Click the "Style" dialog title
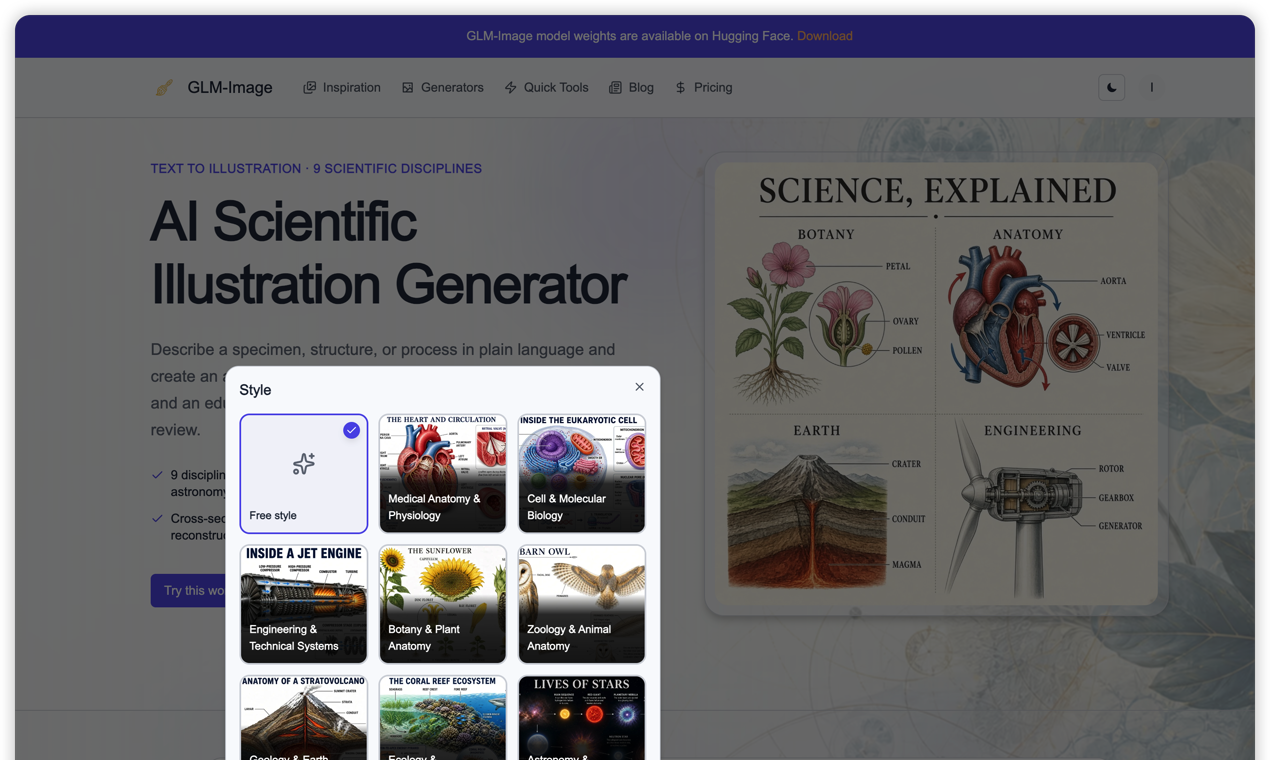This screenshot has width=1270, height=760. pyautogui.click(x=255, y=390)
